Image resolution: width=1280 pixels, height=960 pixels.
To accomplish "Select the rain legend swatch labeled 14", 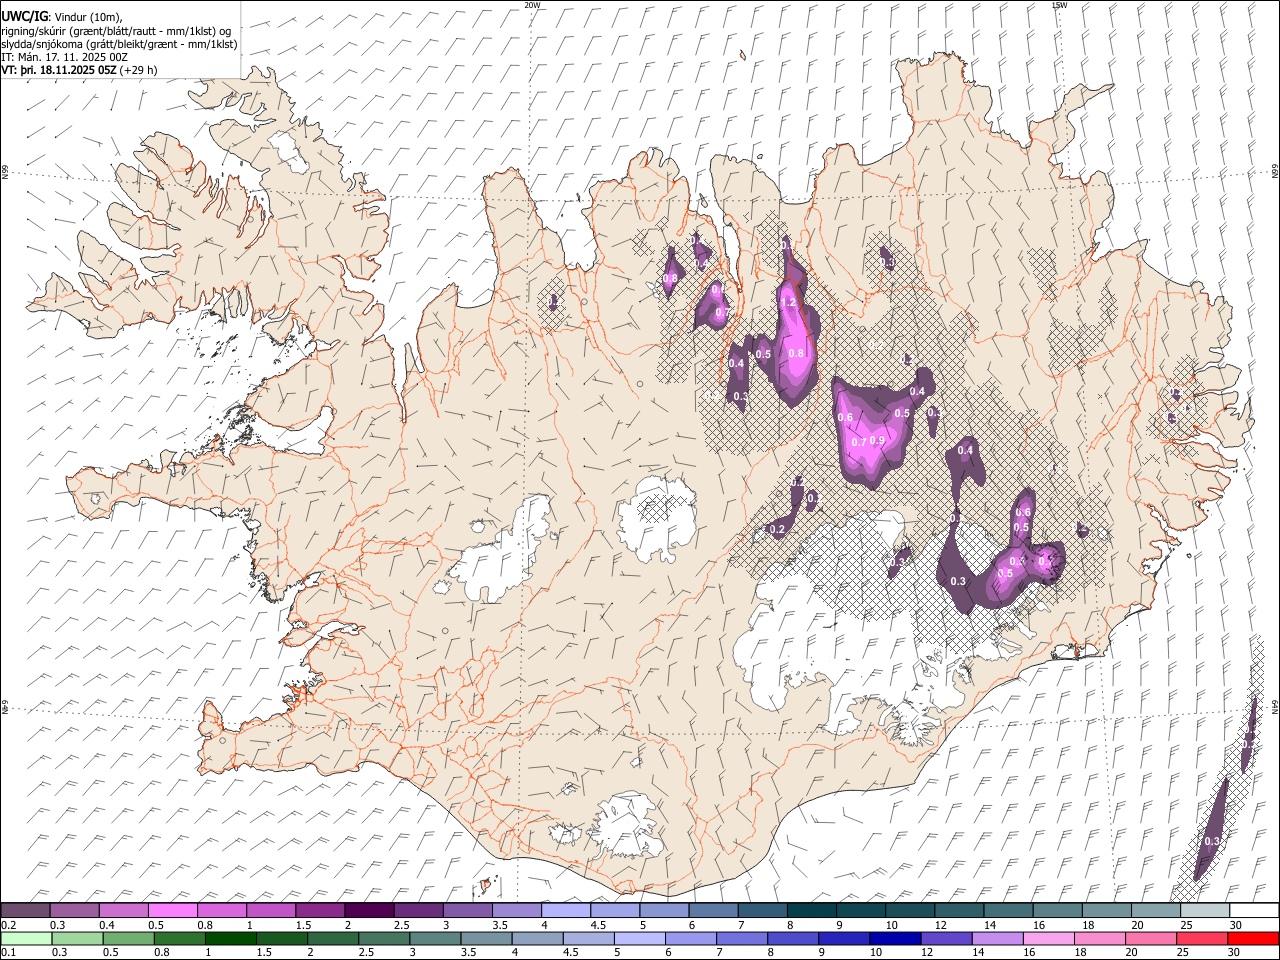I will pyautogui.click(x=996, y=938).
